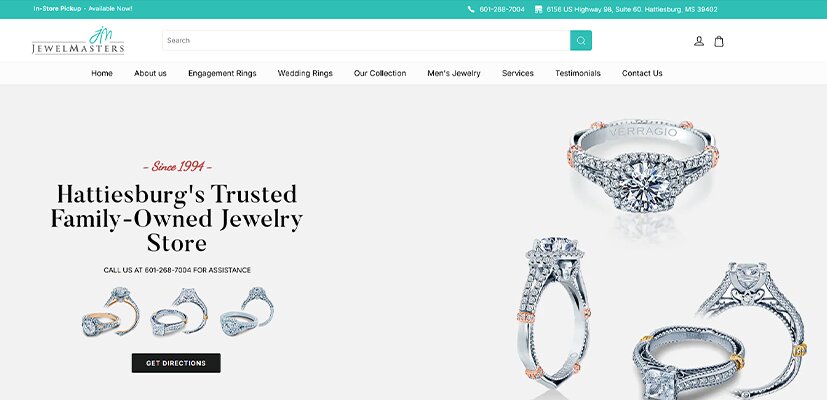Click the phone icon in top bar
This screenshot has width=827, height=400.
(x=471, y=9)
